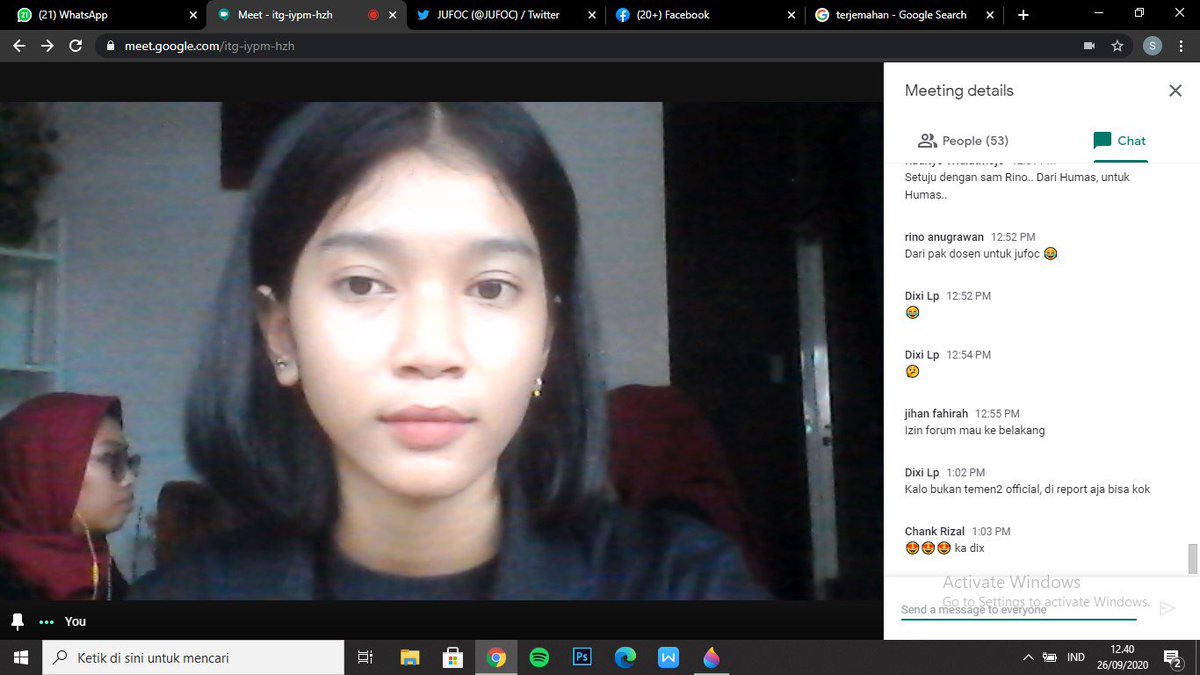Image resolution: width=1200 pixels, height=675 pixels.
Task: Reload the Meet page
Action: [76, 46]
